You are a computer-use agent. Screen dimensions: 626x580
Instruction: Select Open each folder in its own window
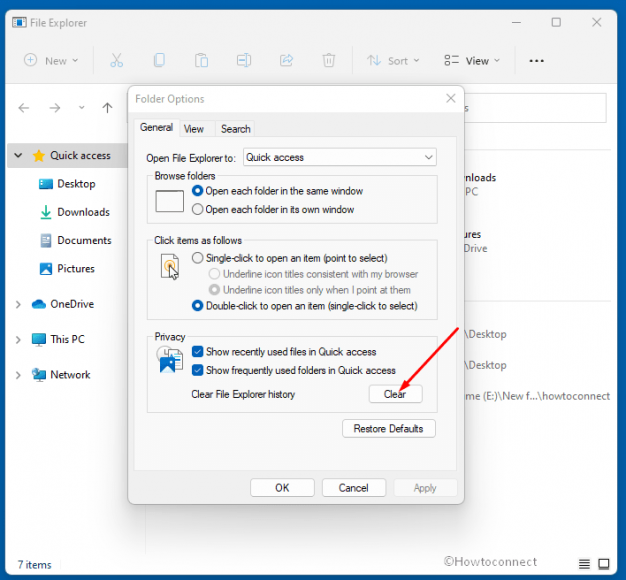[x=273, y=209]
